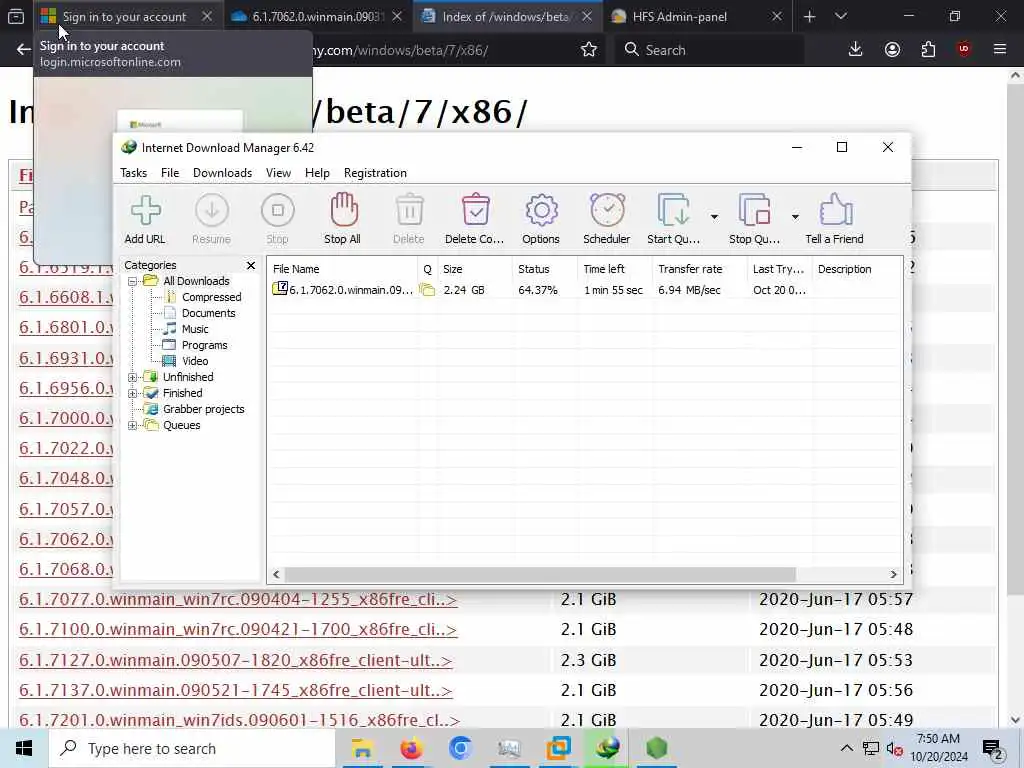Open Firefox hamburger application menu
Screen dimensions: 1024x768
click(1000, 50)
